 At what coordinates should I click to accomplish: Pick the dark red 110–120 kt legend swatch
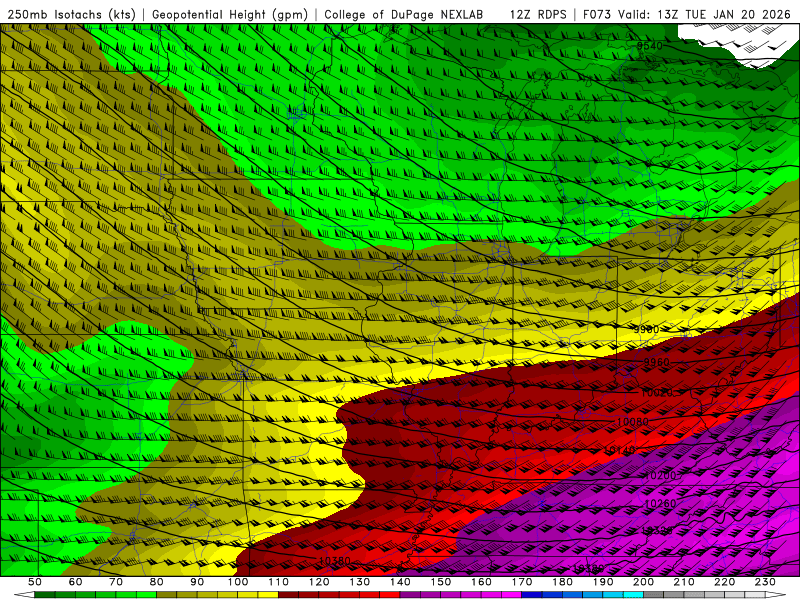point(289,595)
